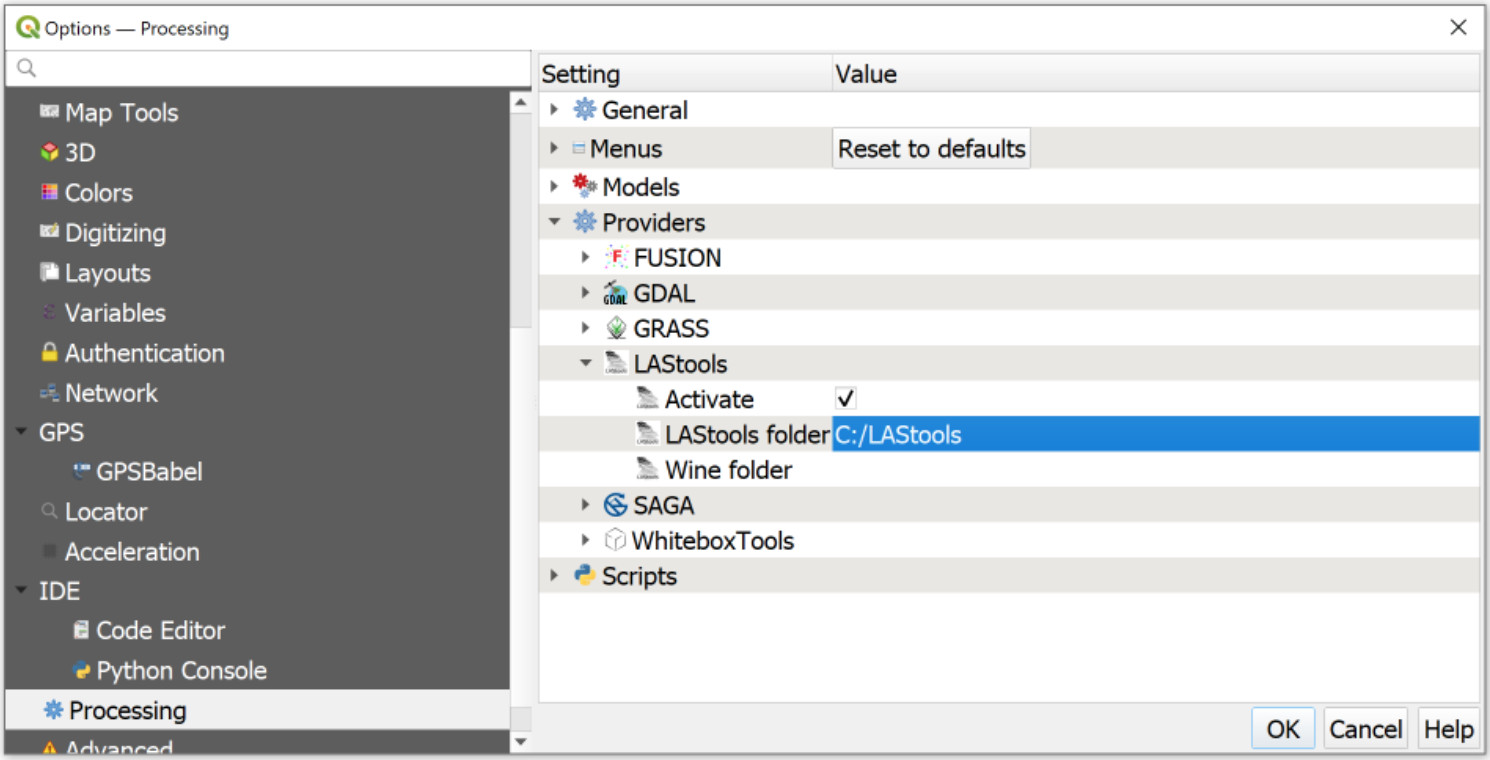Screen dimensions: 1490x760
Task: Edit the LAStools folder value C:/LAStools
Action: click(x=1156, y=434)
